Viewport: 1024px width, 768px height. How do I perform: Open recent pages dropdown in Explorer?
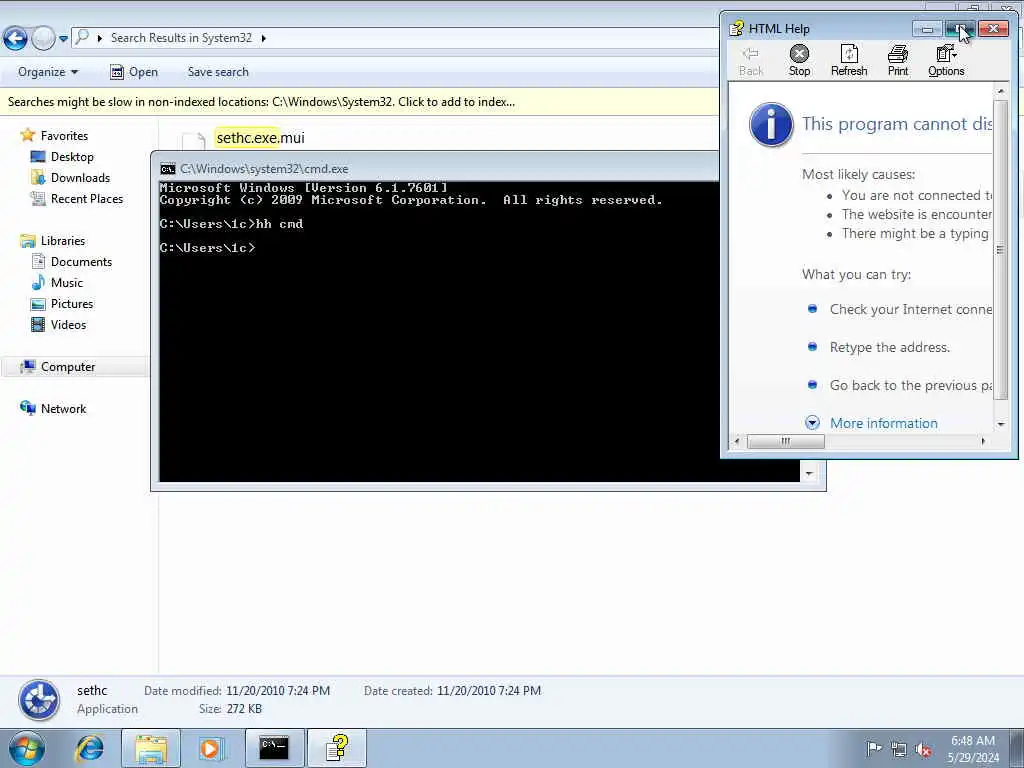pyautogui.click(x=63, y=39)
